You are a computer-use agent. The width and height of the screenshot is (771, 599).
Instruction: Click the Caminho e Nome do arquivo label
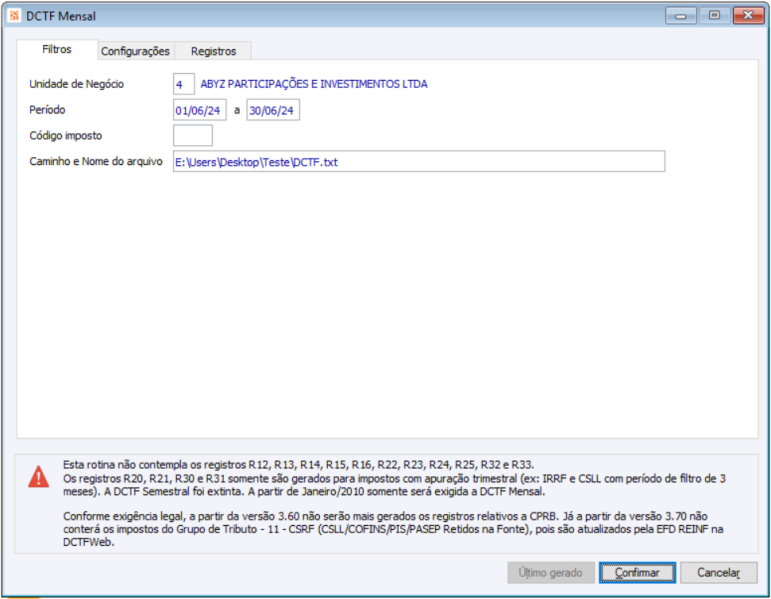click(96, 161)
